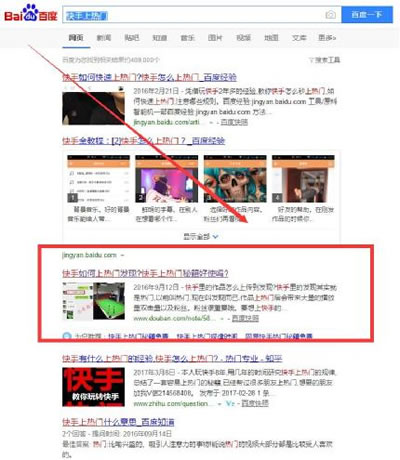Screen dimensions: 400x460
Task: Open the 图片 tab
Action: [215, 38]
